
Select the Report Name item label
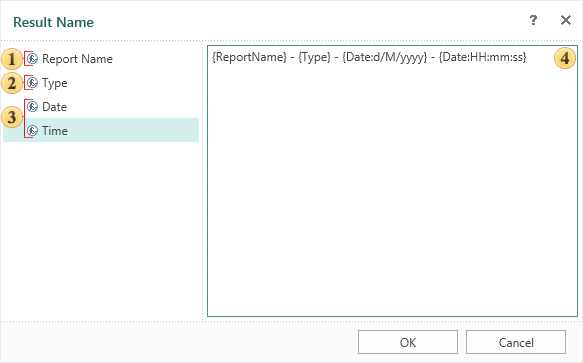pyautogui.click(x=77, y=59)
